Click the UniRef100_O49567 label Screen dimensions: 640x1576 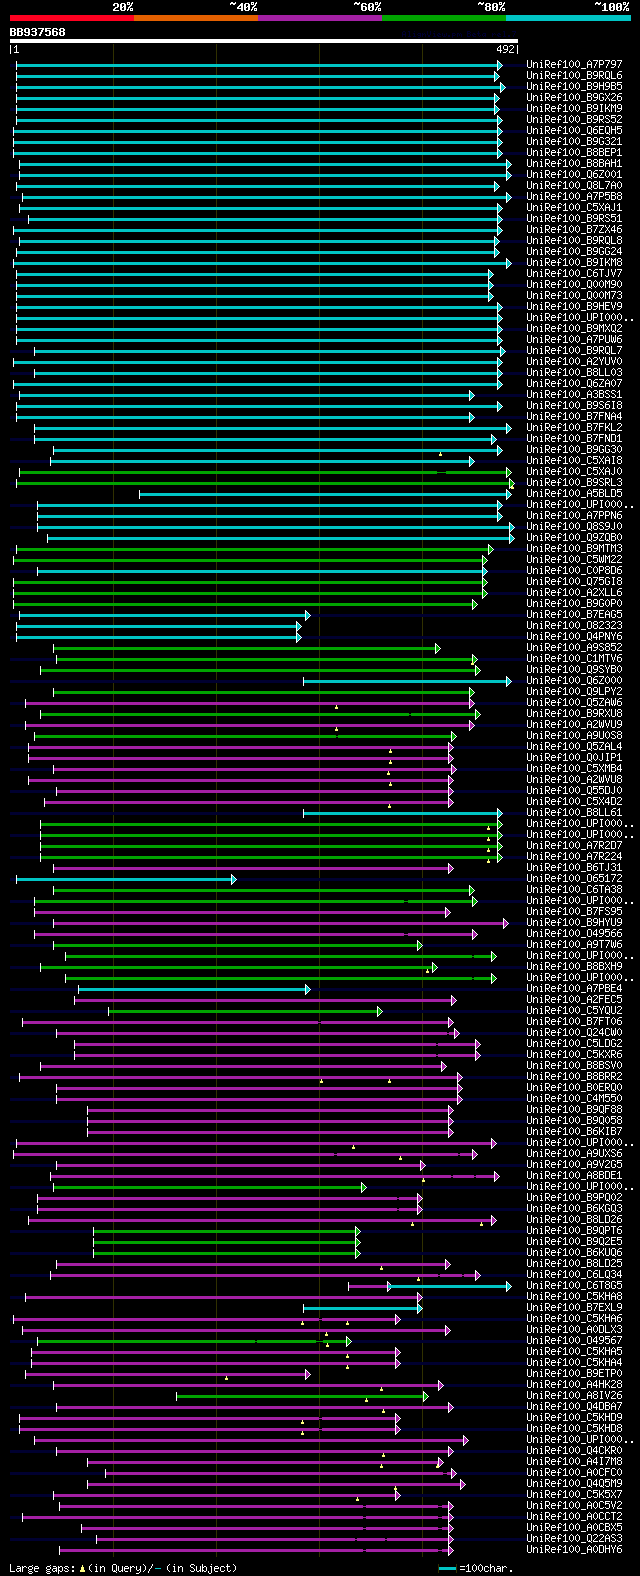click(x=574, y=1340)
